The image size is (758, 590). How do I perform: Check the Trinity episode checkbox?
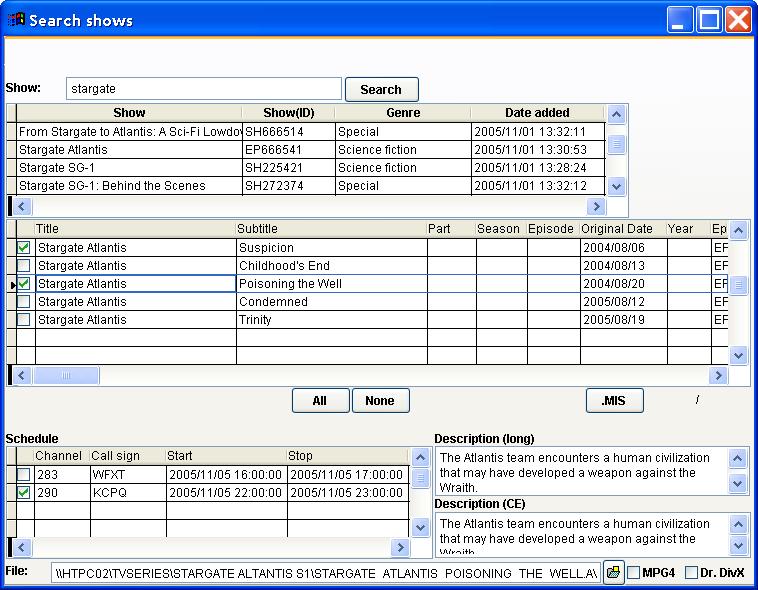tap(23, 320)
